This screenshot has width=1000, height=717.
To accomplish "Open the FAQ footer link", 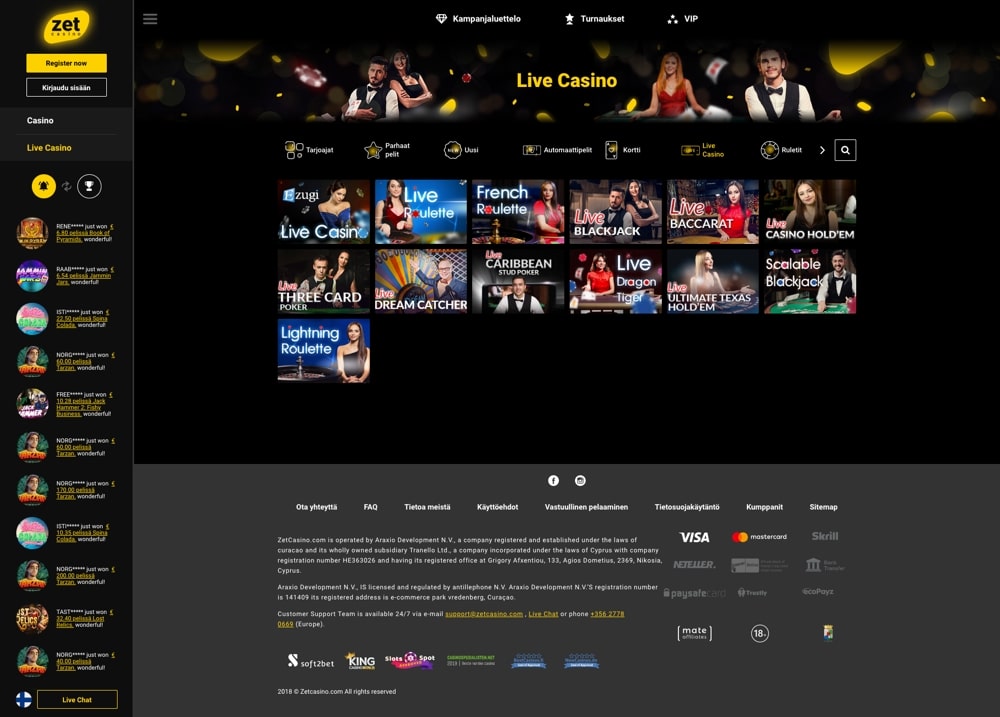I will tap(371, 507).
